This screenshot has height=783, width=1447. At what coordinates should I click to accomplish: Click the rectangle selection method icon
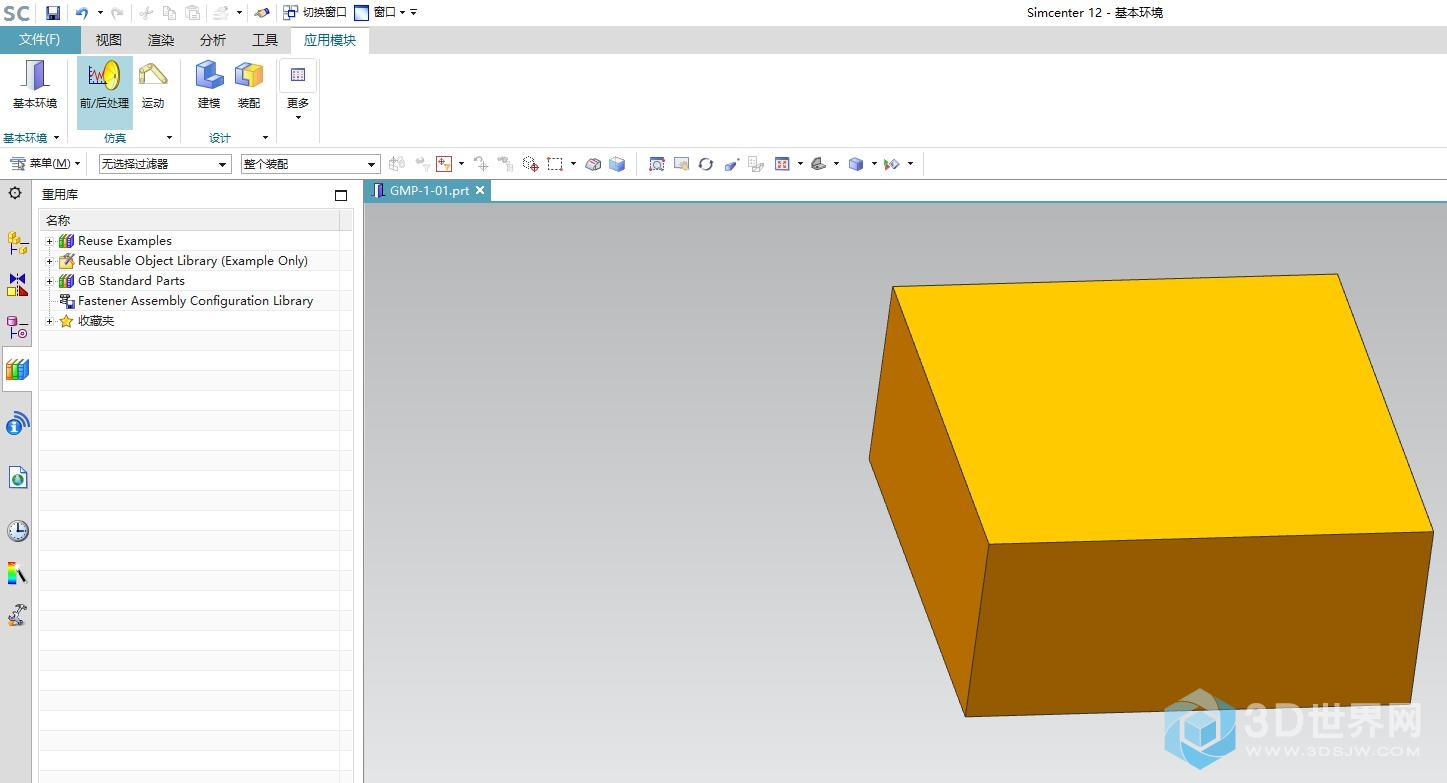[x=555, y=164]
